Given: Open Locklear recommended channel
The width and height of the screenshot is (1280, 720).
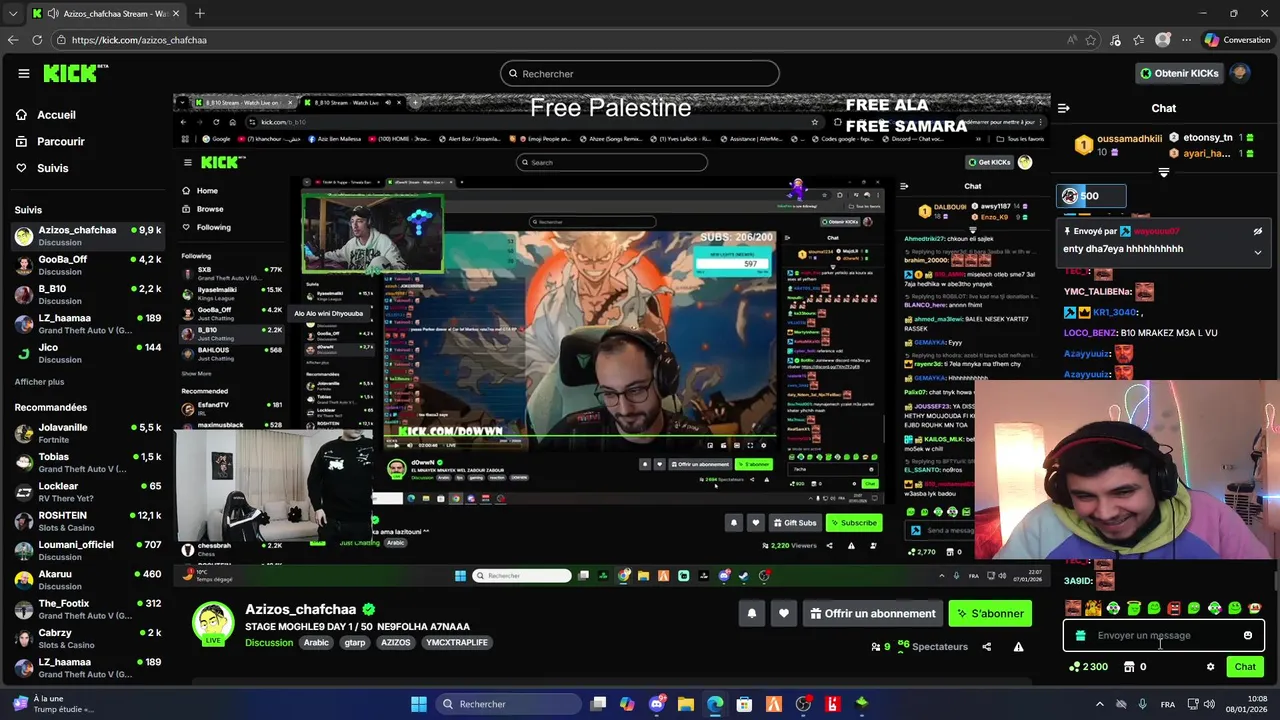Looking at the screenshot, I should 87,492.
